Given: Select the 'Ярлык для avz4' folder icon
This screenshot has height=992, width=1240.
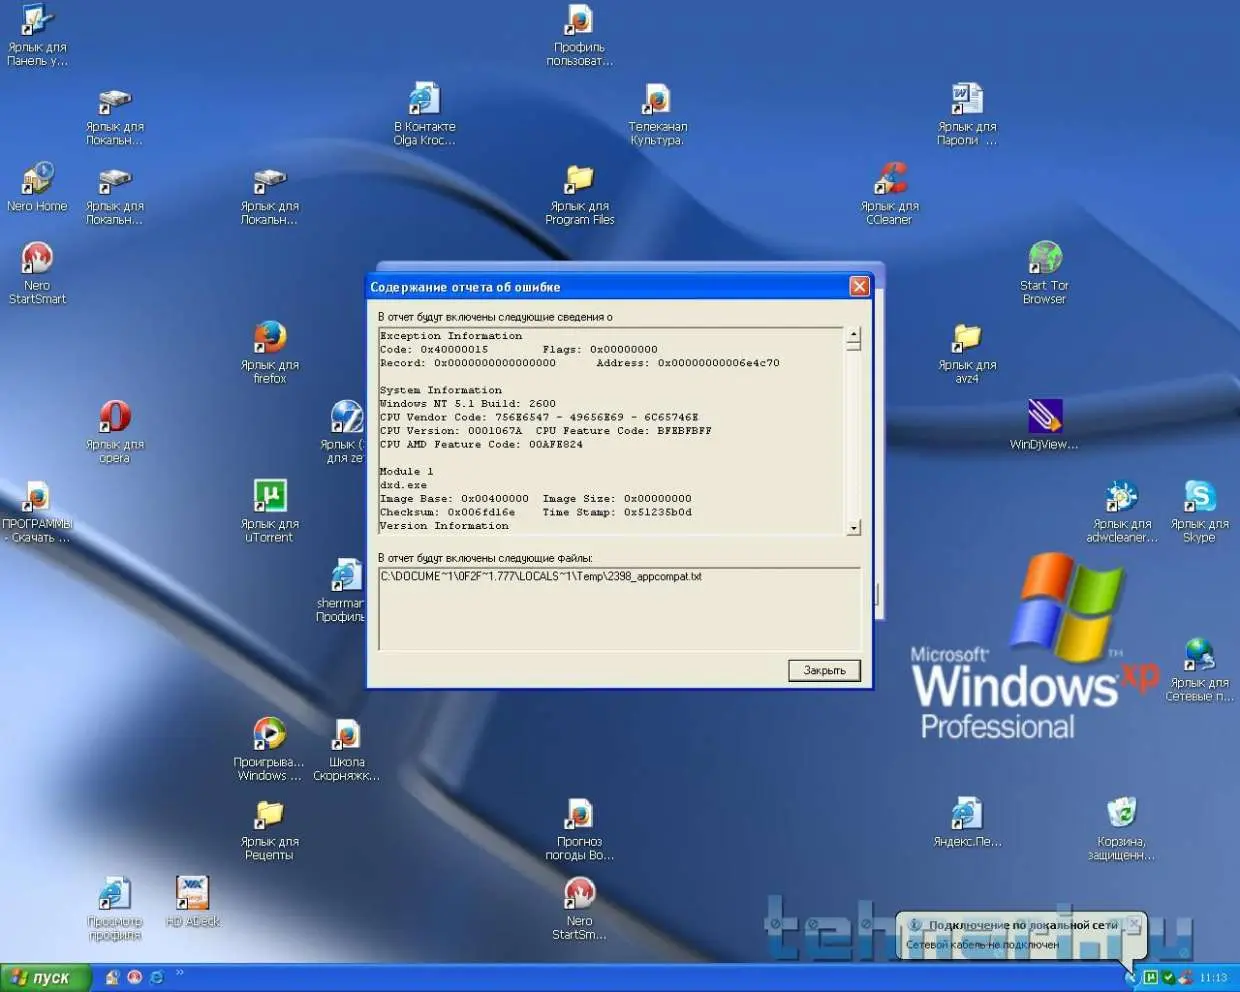Looking at the screenshot, I should 966,353.
